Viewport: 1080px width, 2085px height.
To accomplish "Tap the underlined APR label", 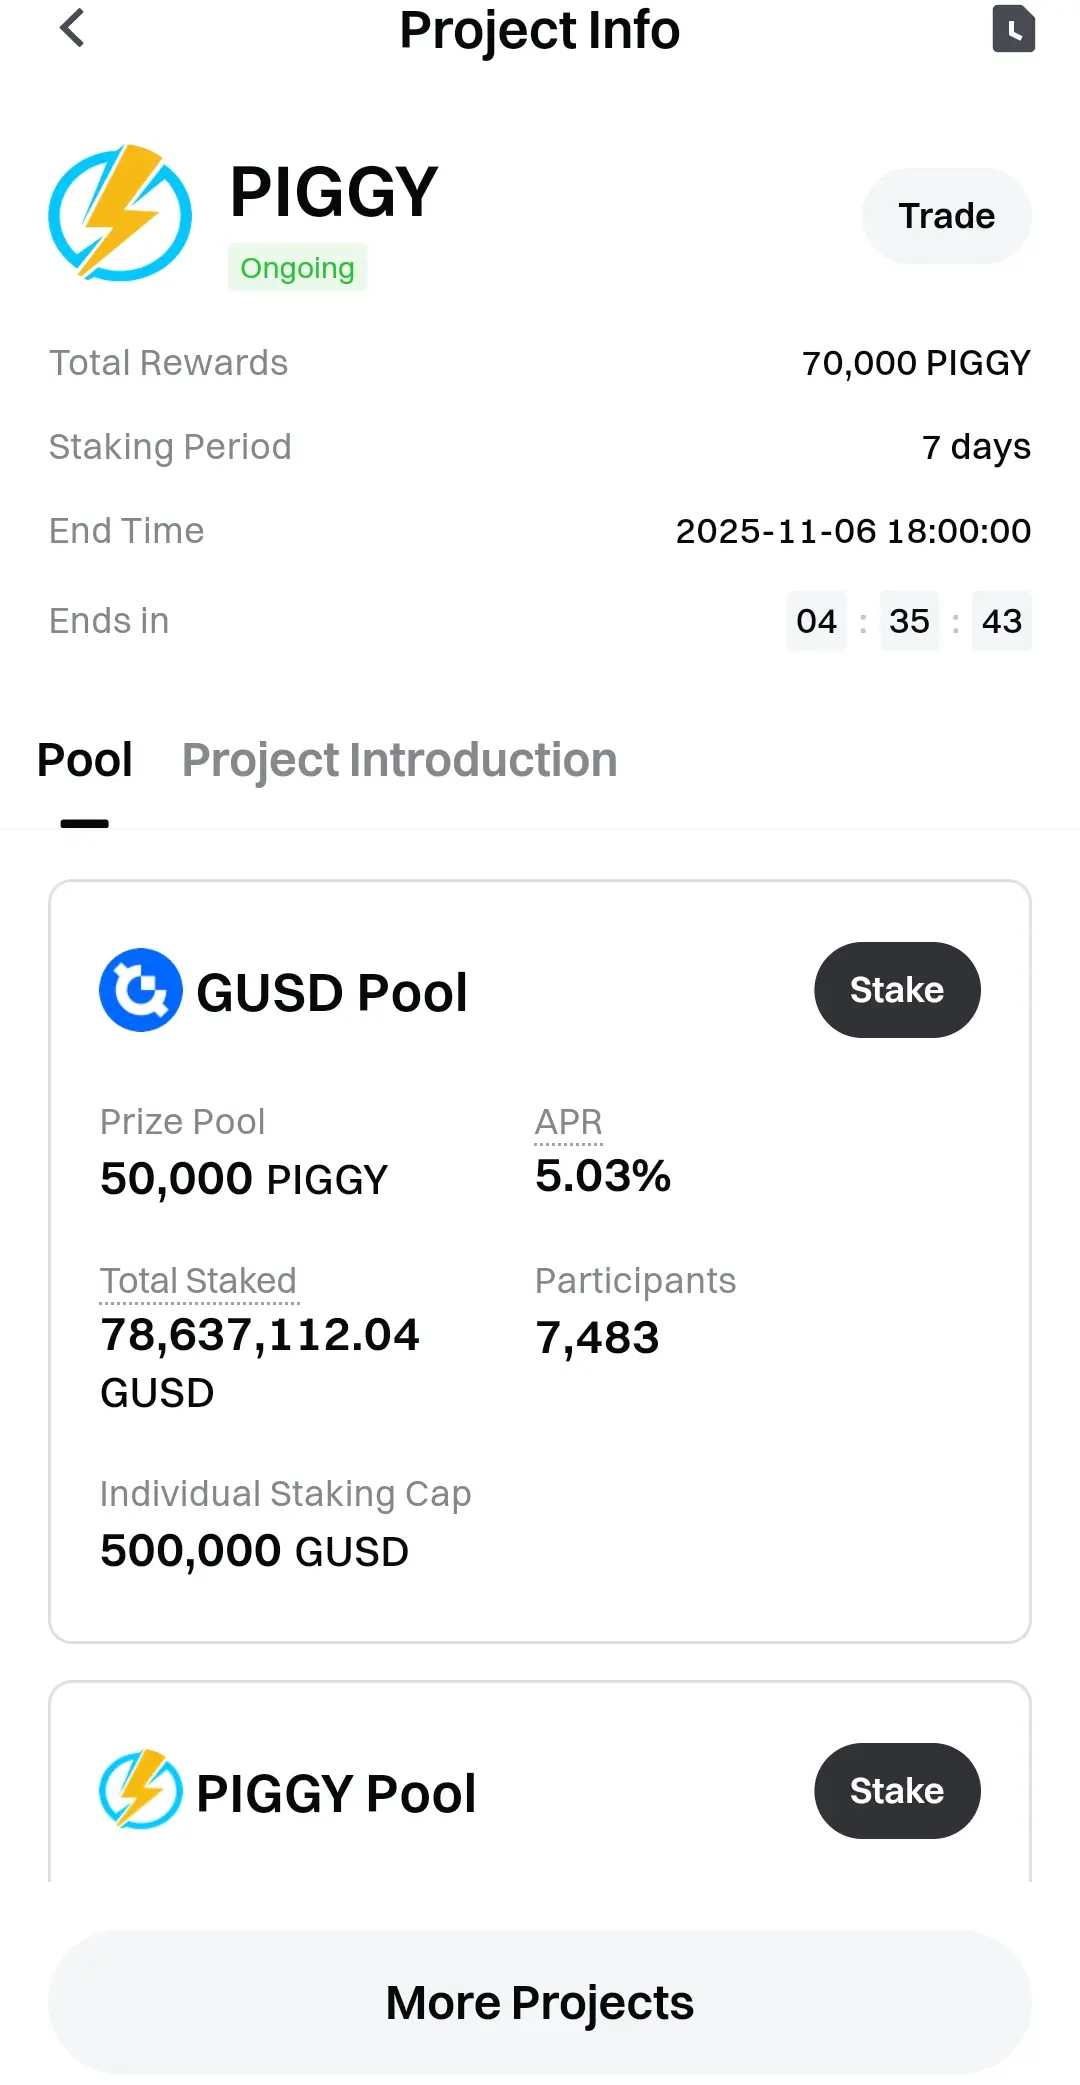I will 568,1122.
